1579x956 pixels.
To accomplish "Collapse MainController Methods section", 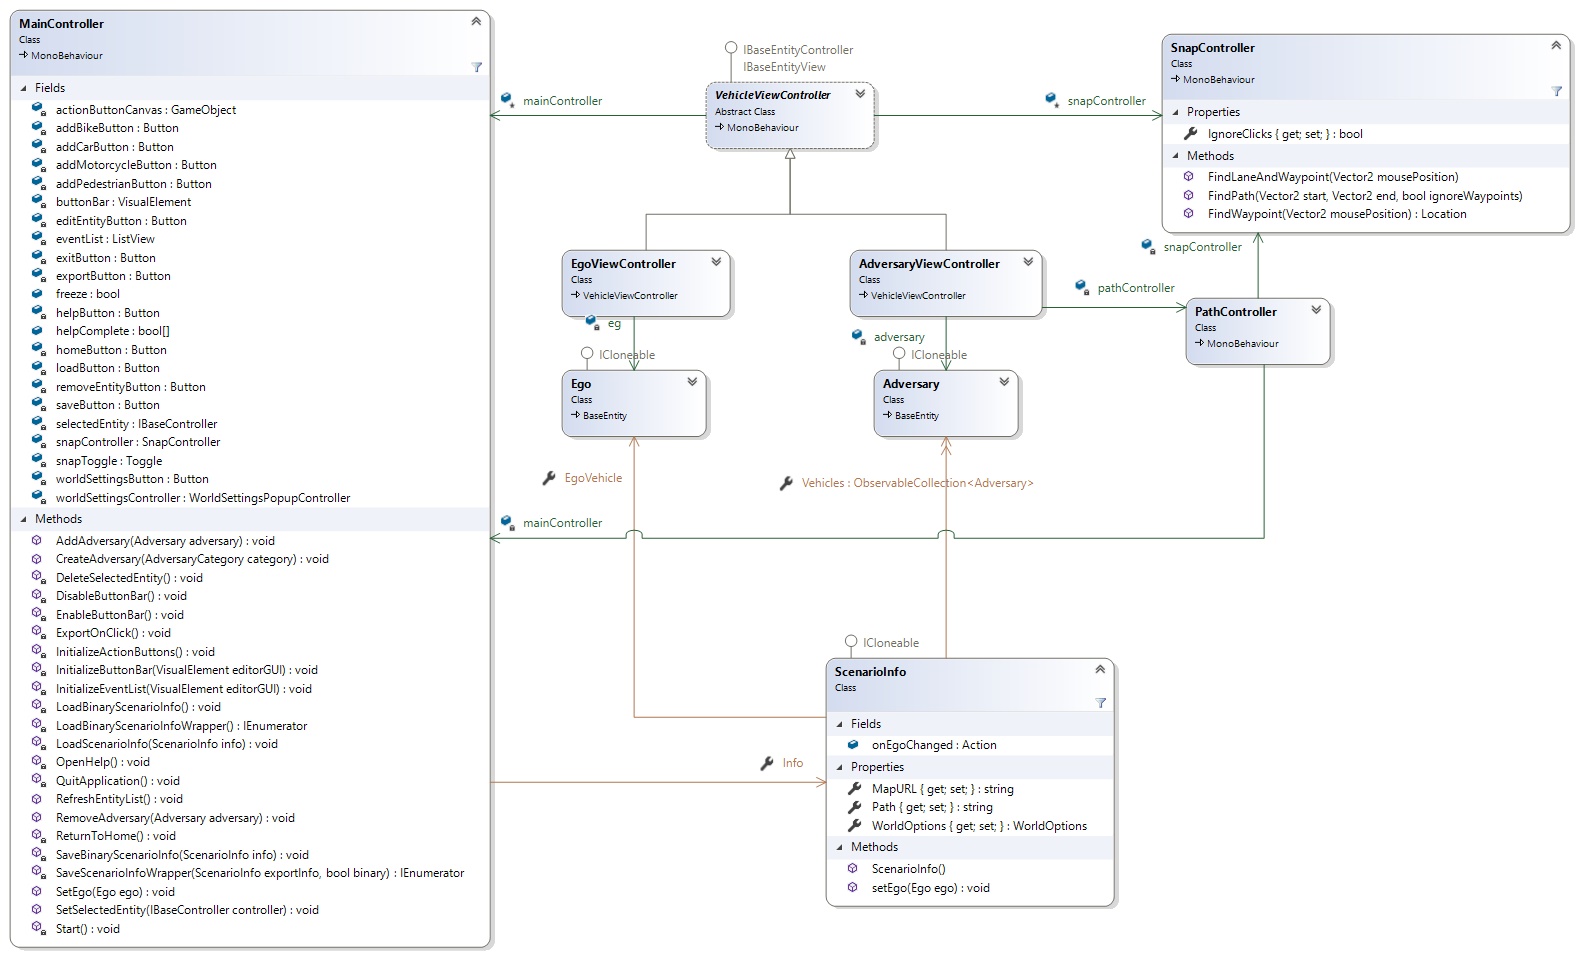I will [x=24, y=519].
